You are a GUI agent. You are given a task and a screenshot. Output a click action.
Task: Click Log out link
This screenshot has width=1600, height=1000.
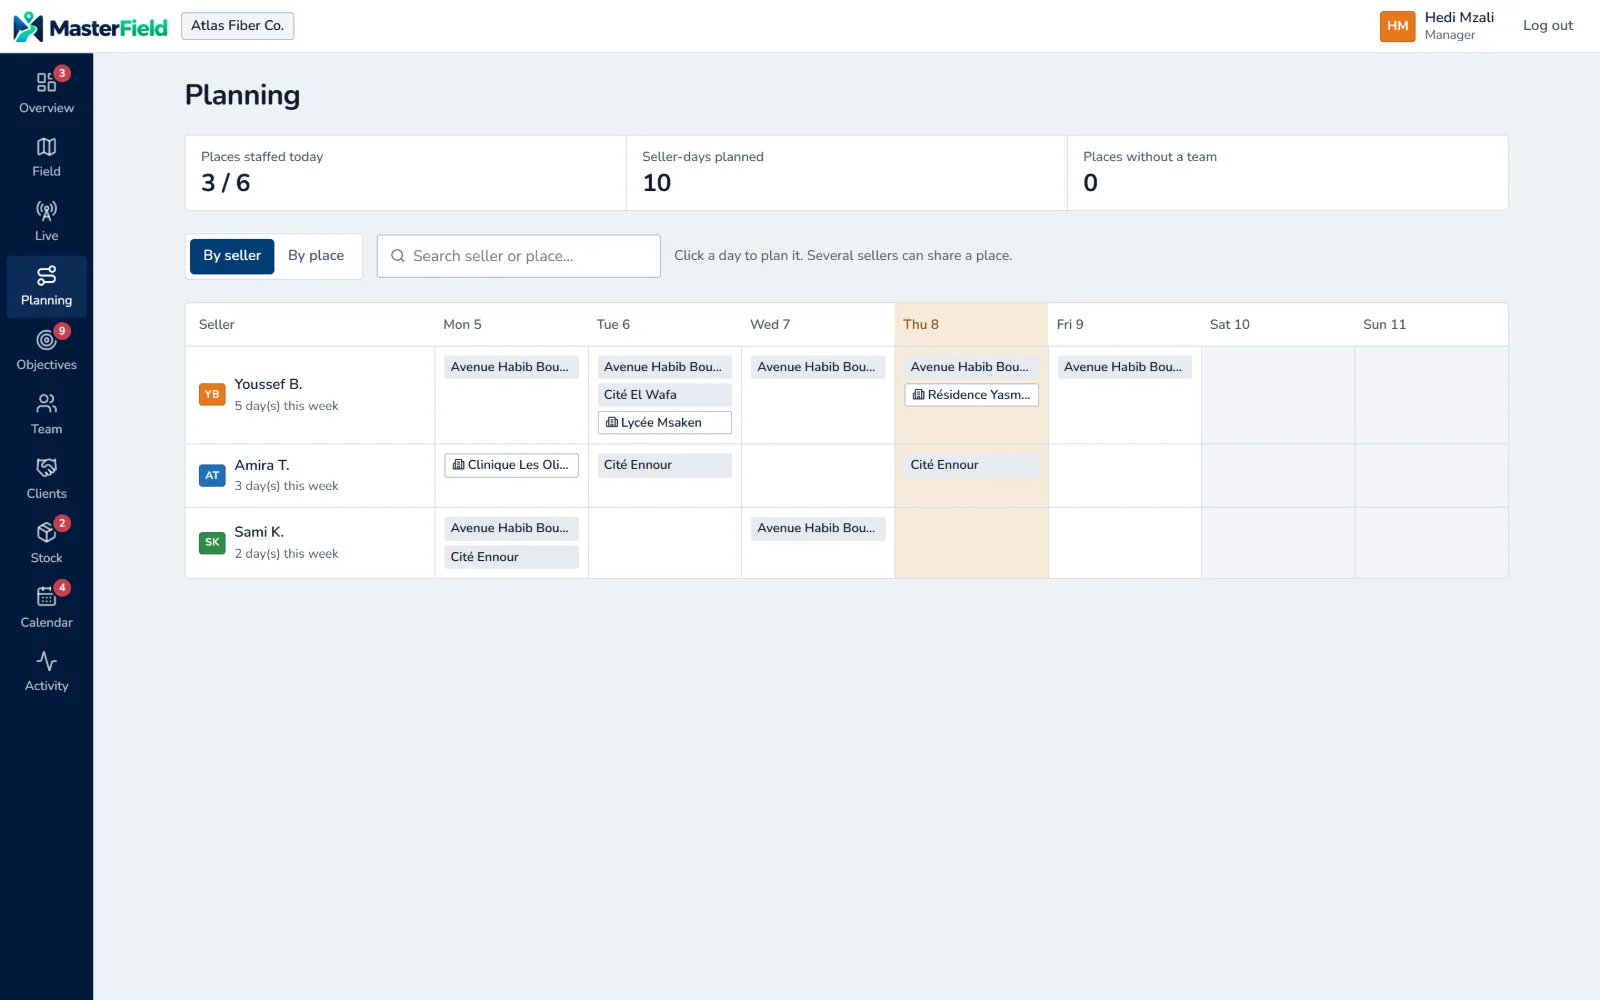[x=1548, y=26]
